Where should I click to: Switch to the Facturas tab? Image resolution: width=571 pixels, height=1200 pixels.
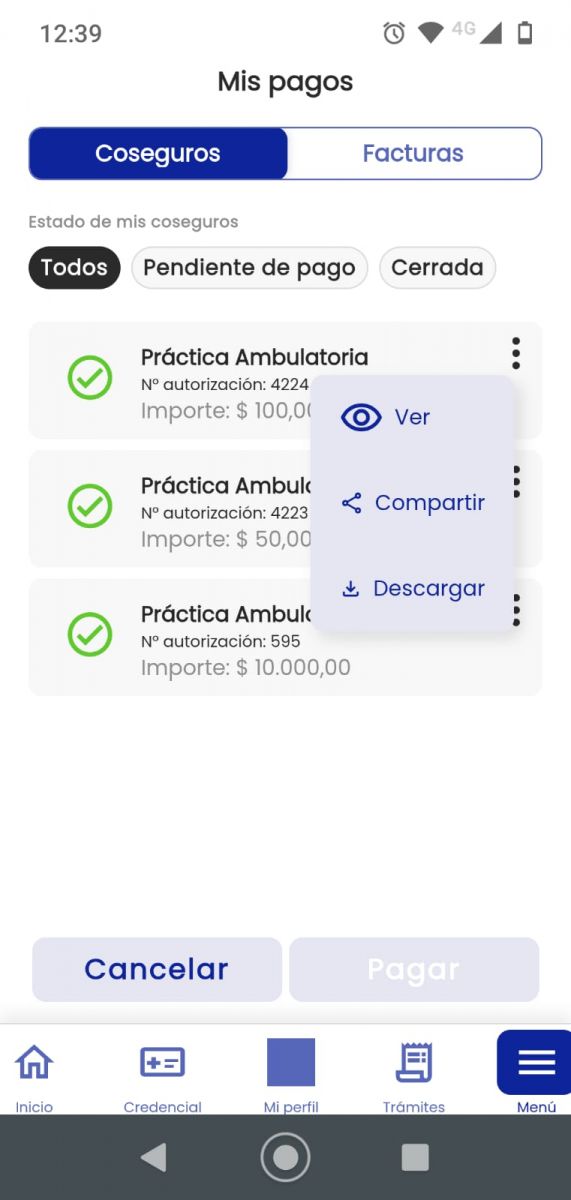tap(414, 153)
